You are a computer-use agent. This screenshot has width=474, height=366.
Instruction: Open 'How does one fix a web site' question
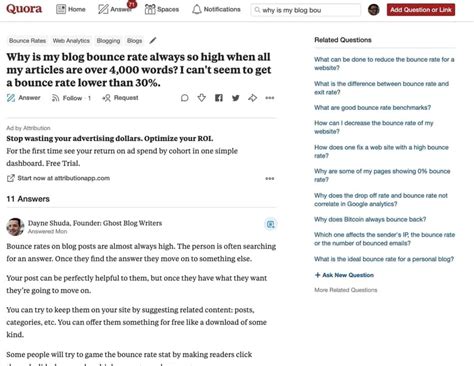pyautogui.click(x=381, y=152)
